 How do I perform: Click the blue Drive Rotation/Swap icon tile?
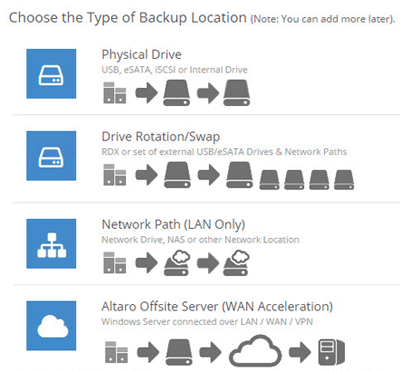(x=51, y=156)
